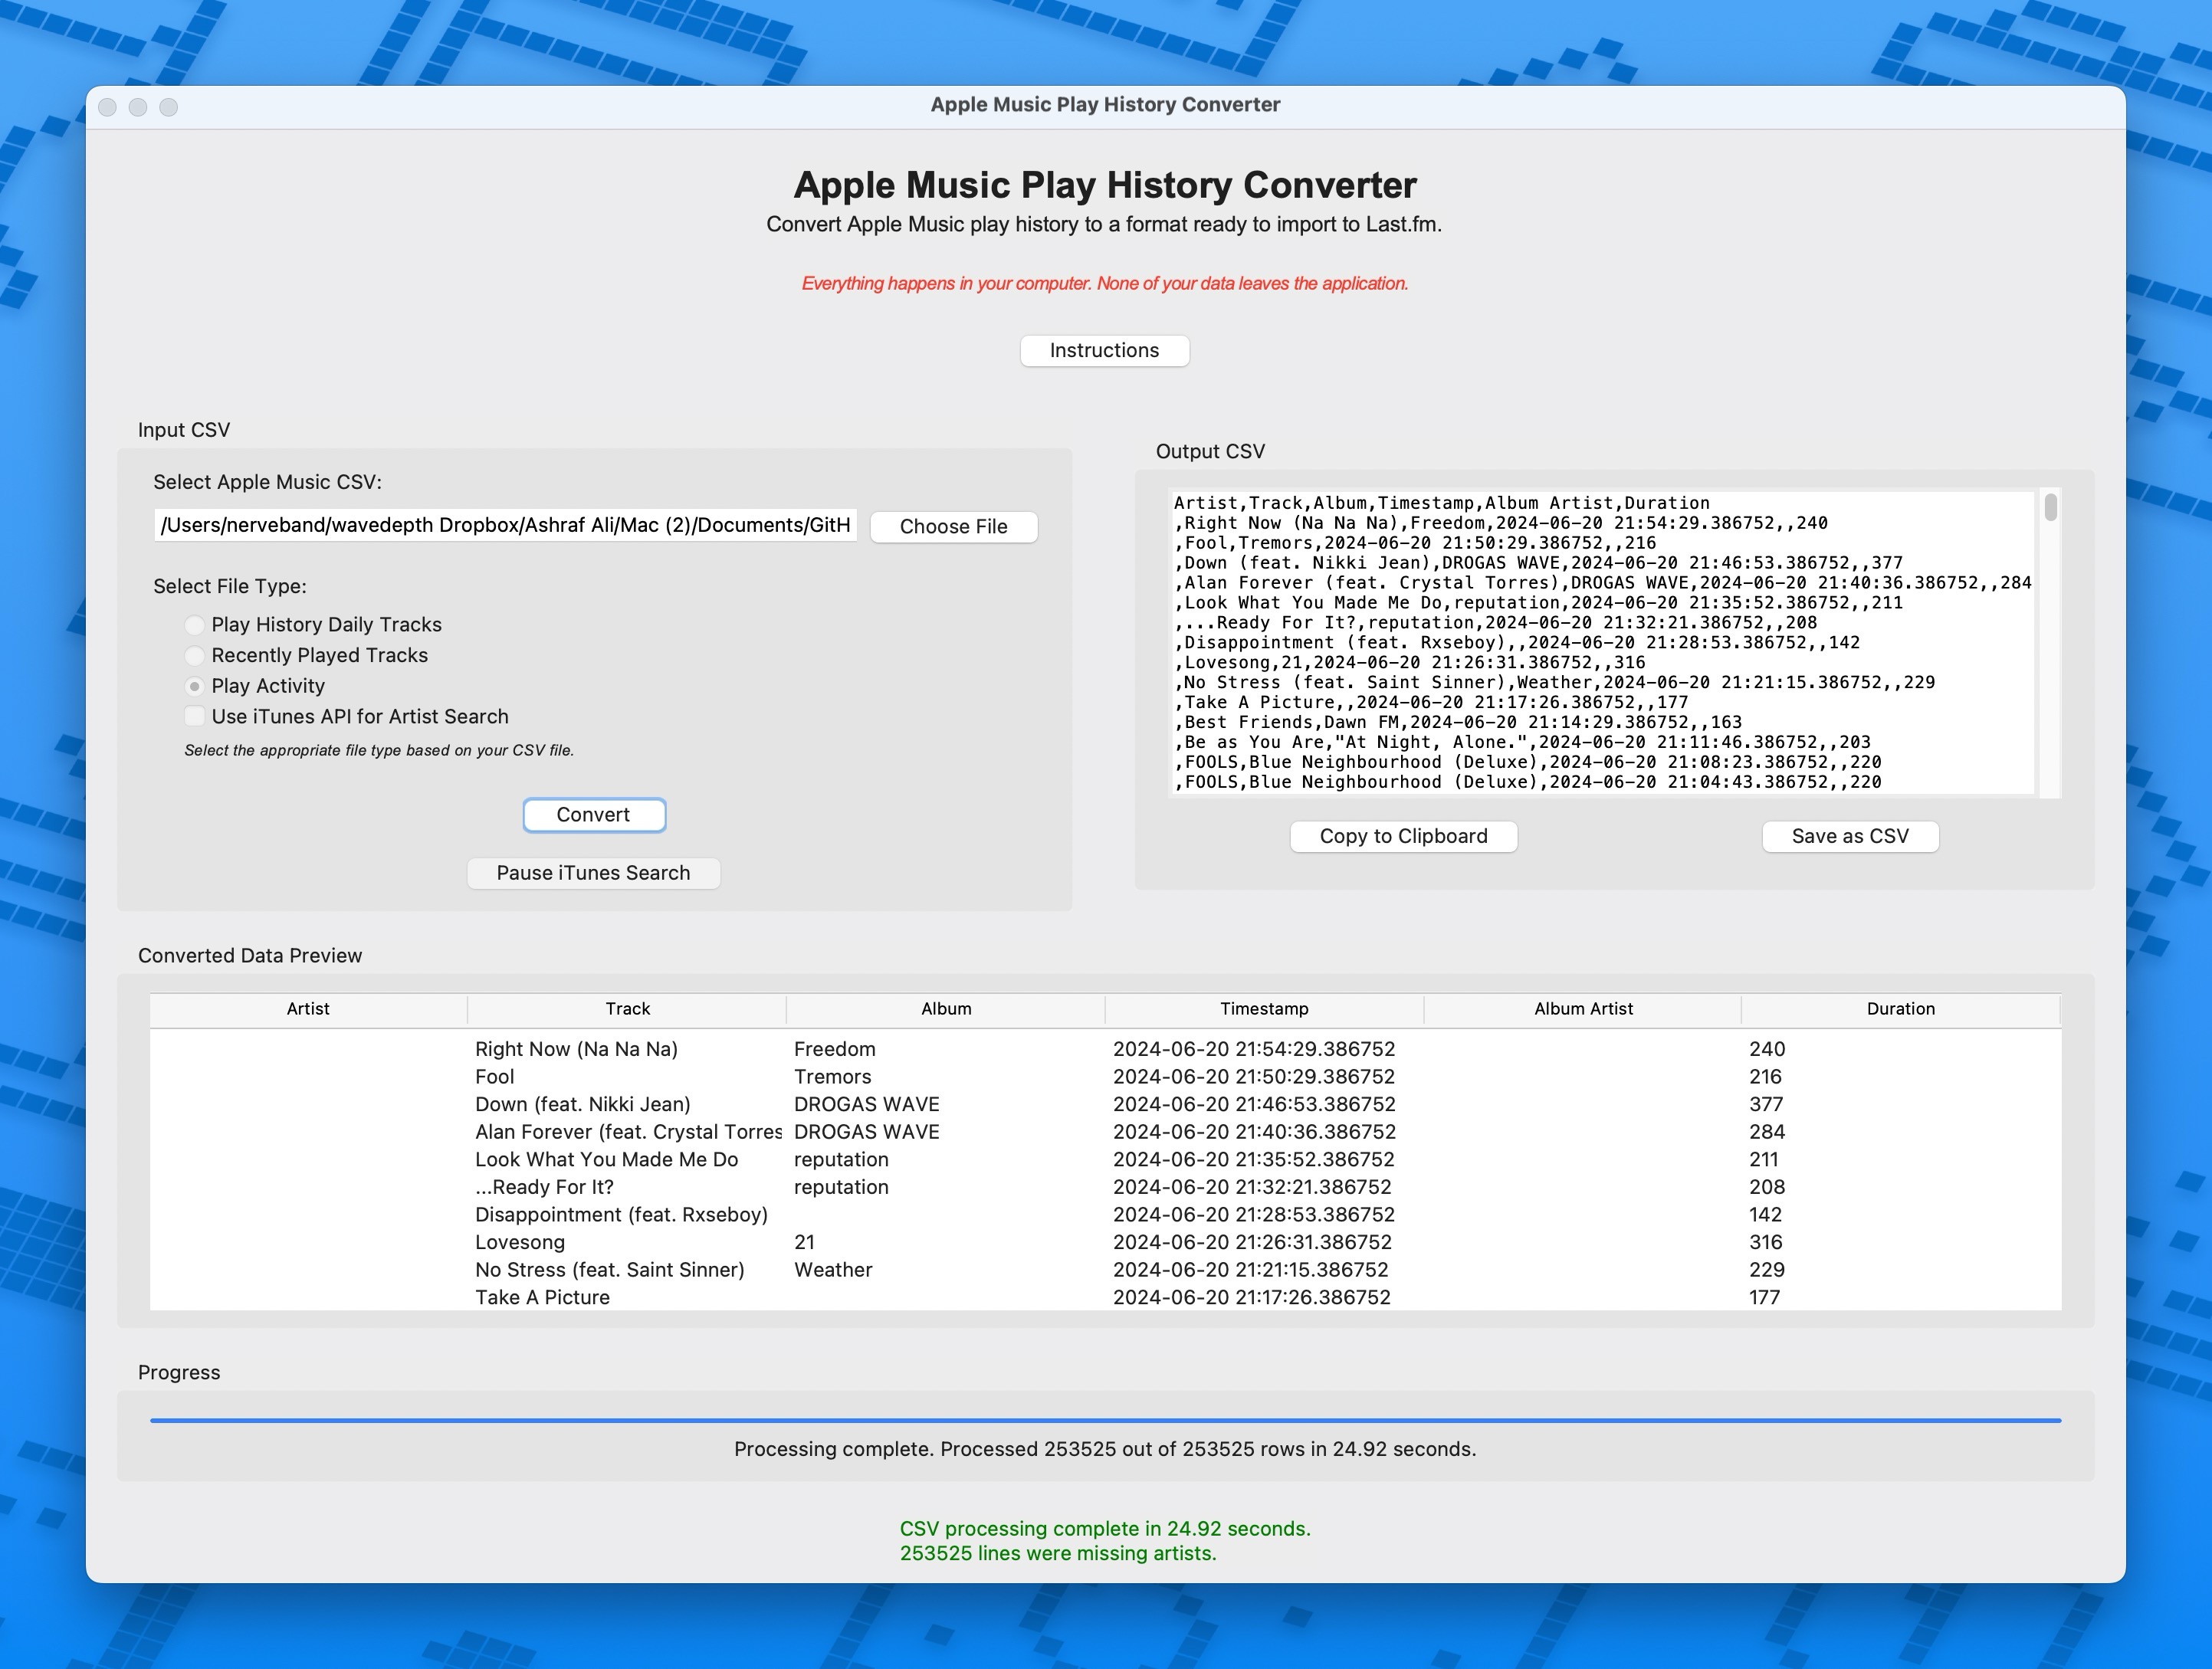Click the Instructions button
Viewport: 2212px width, 1669px height.
pyautogui.click(x=1106, y=349)
